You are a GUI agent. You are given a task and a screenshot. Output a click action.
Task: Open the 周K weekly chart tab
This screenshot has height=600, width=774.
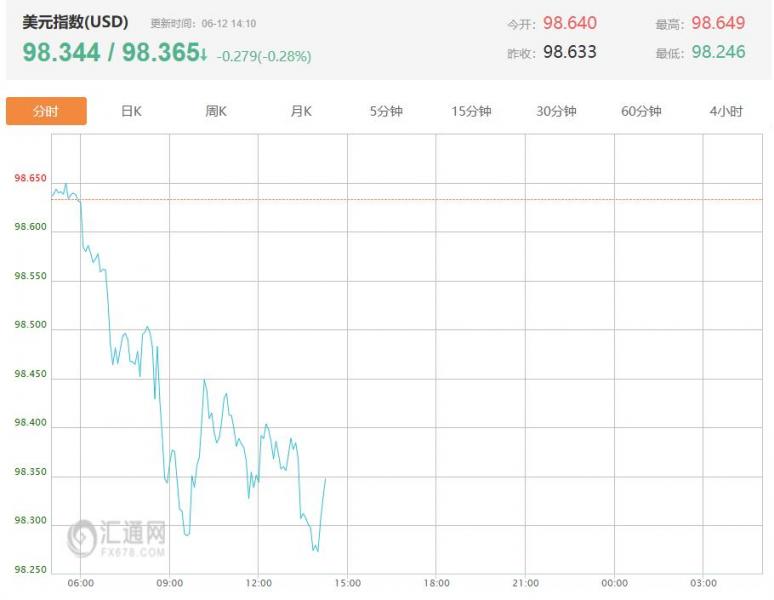coord(216,111)
